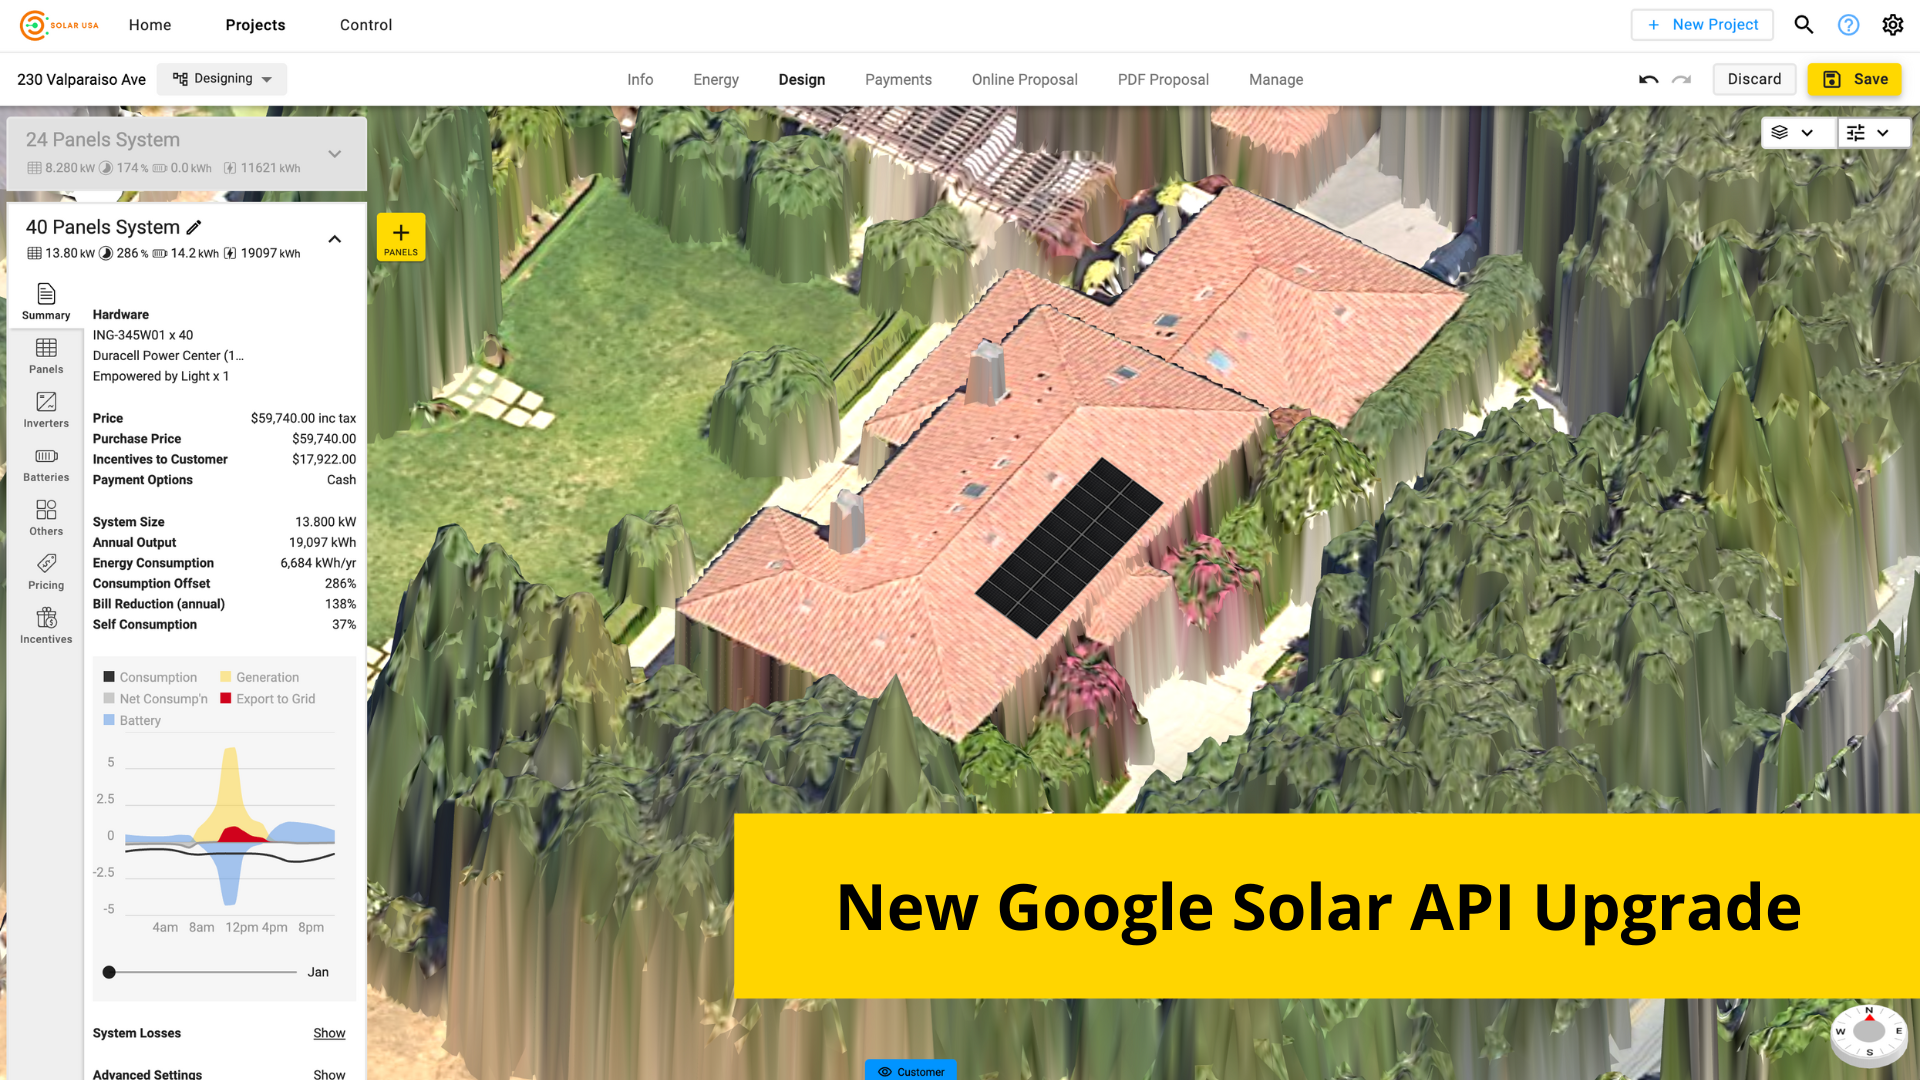Open the Others sidebar section
This screenshot has height=1080, width=1920.
[46, 518]
